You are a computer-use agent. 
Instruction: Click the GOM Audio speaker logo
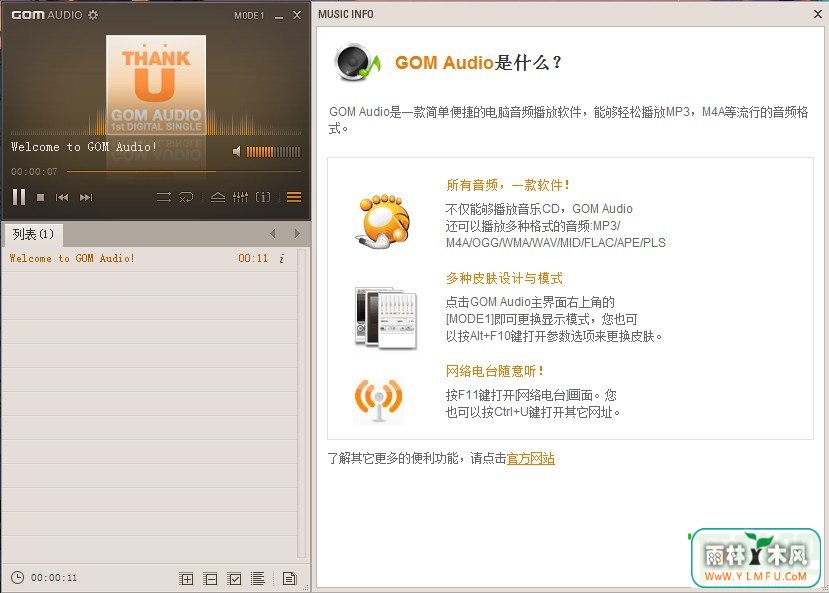click(x=358, y=62)
